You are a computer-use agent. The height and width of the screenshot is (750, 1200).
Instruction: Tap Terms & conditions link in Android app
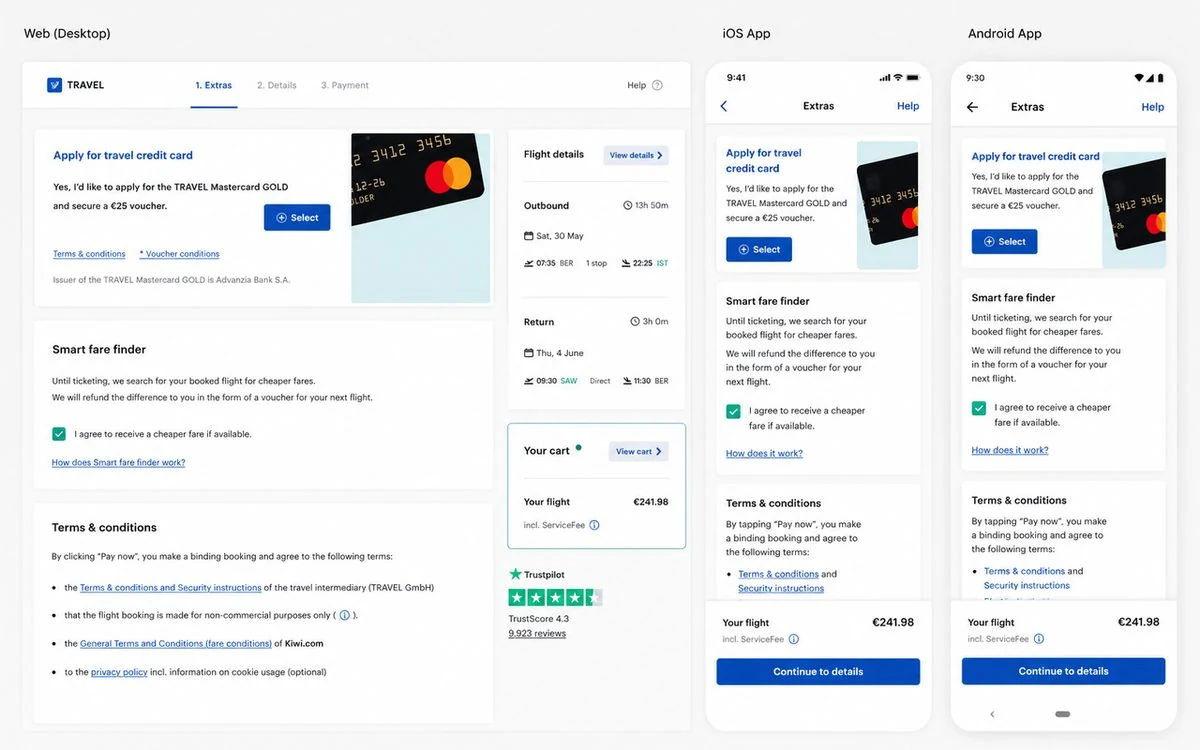1024,571
